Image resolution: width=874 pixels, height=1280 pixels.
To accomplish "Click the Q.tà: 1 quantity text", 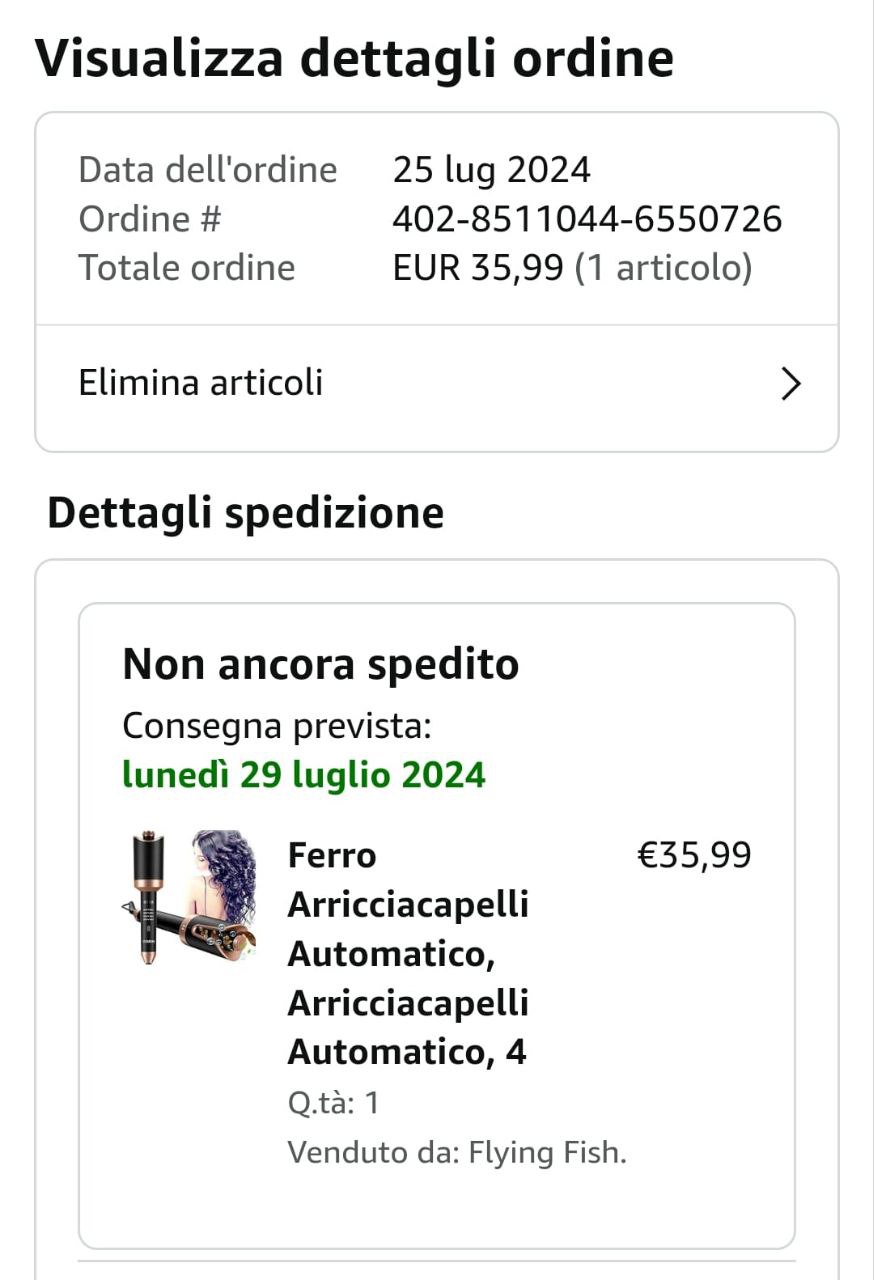I will coord(333,1104).
